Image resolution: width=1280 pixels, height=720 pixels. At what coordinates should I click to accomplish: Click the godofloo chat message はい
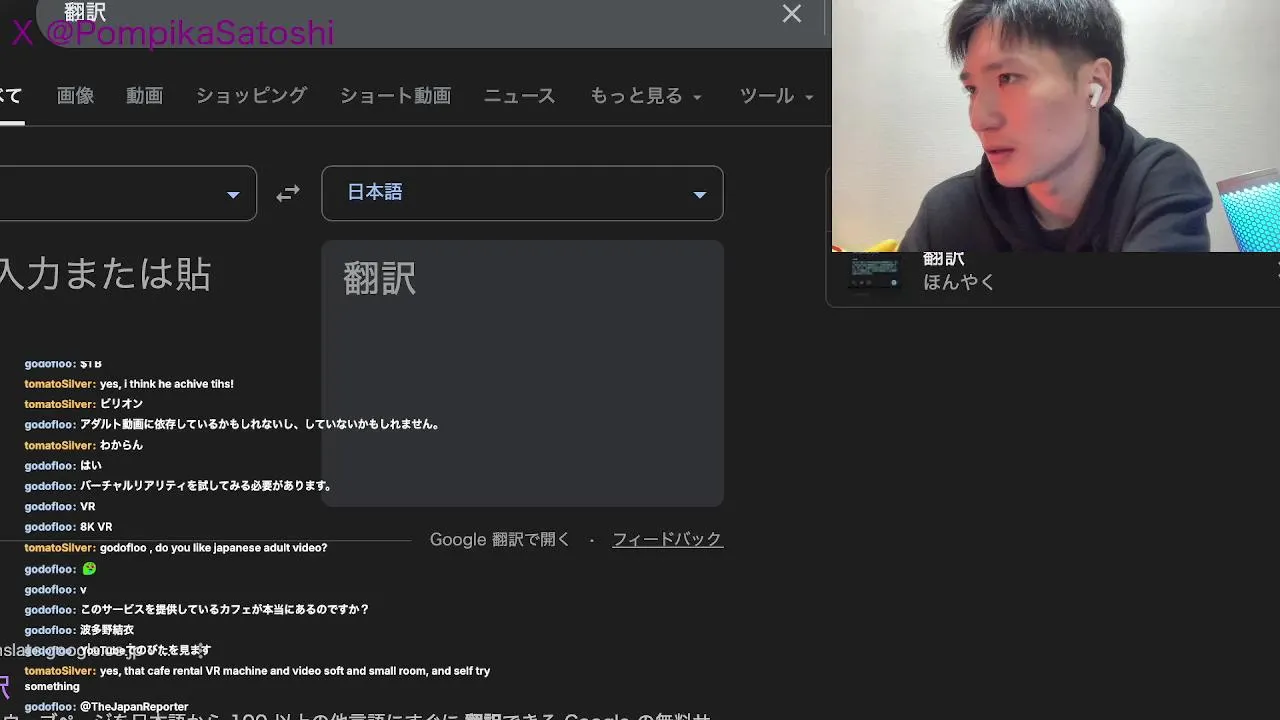91,466
